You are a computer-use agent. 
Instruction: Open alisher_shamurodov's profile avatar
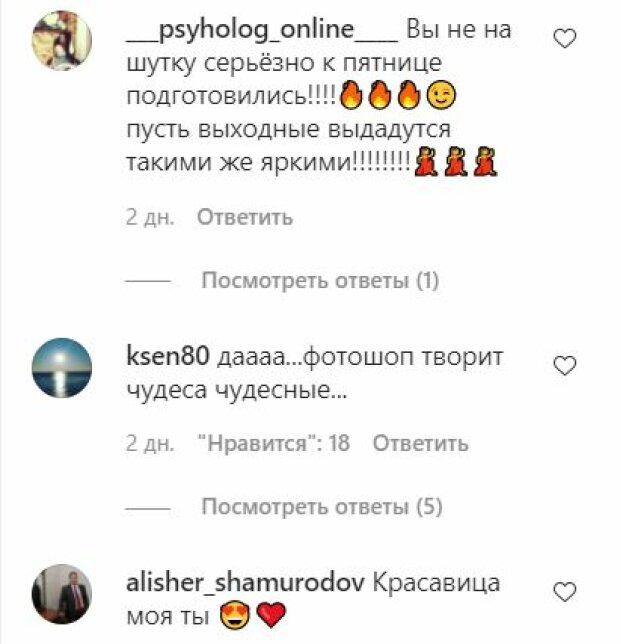62,594
